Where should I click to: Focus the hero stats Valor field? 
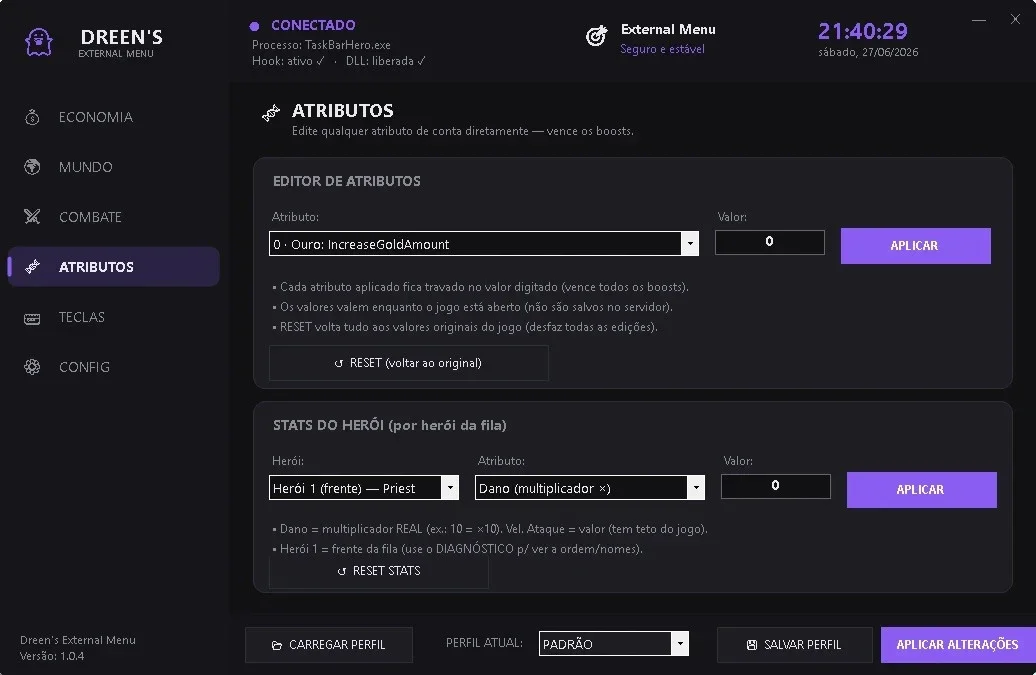click(775, 486)
